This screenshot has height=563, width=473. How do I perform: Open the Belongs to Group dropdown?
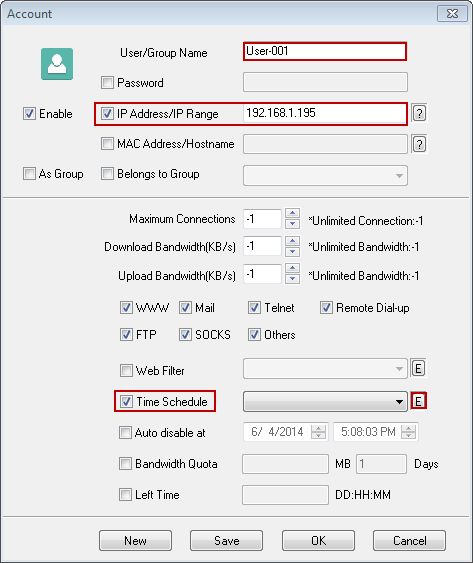(x=325, y=176)
